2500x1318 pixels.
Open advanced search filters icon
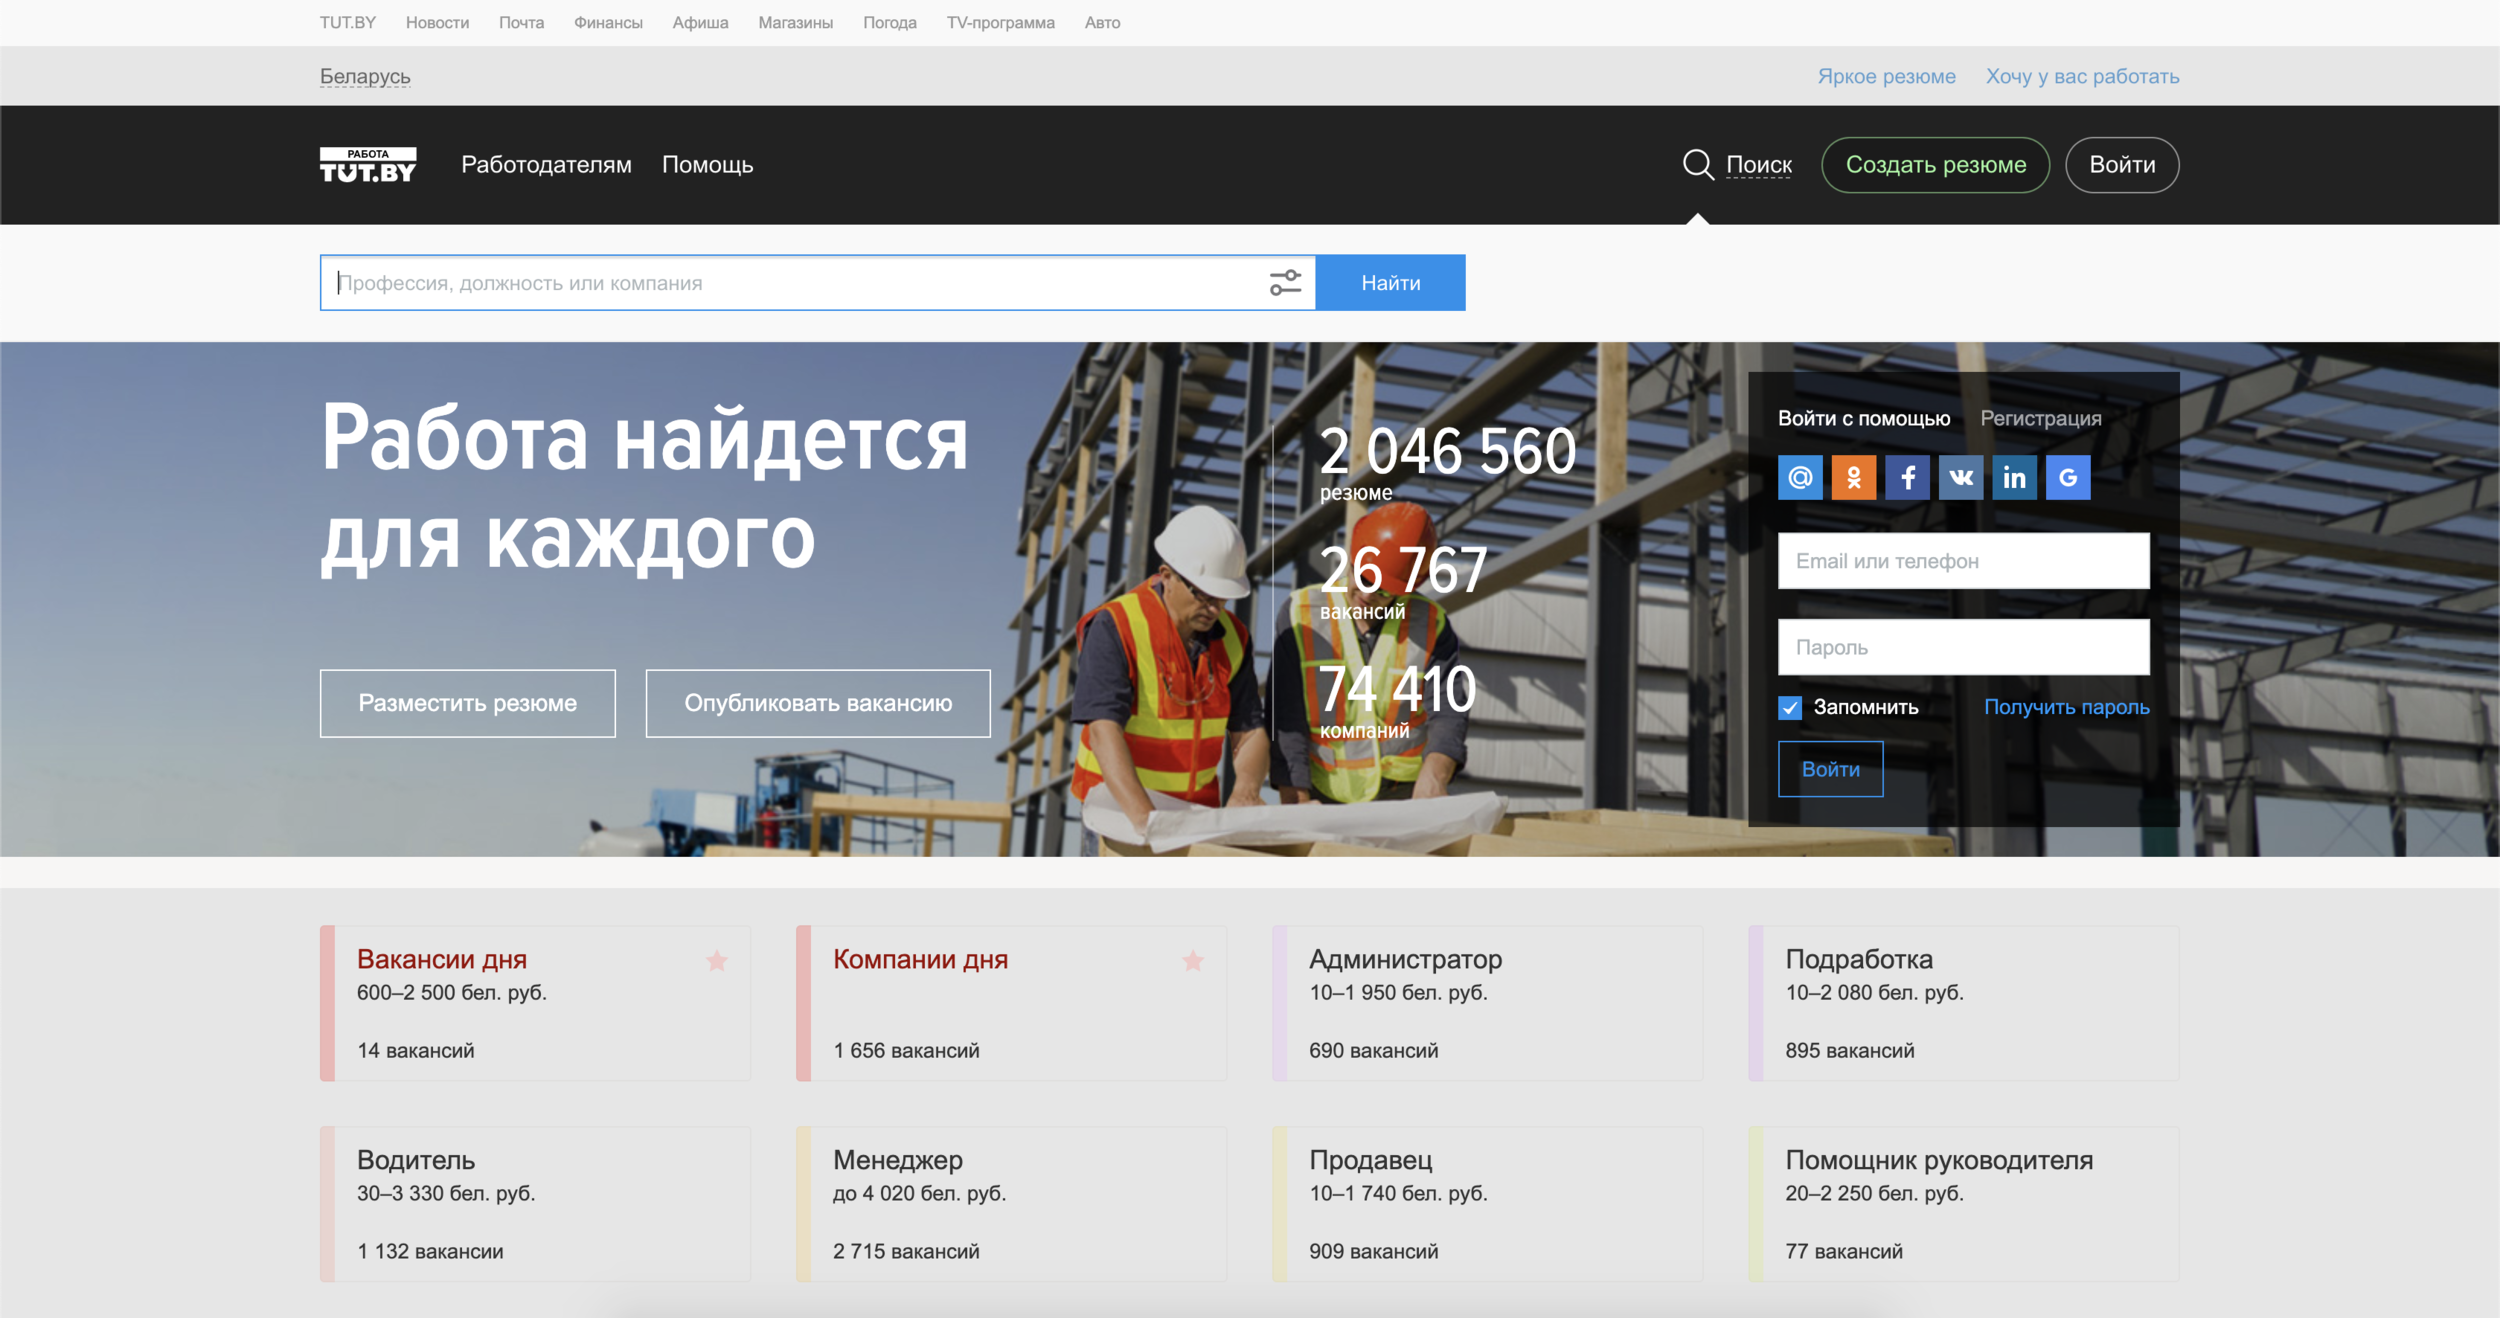[1285, 283]
